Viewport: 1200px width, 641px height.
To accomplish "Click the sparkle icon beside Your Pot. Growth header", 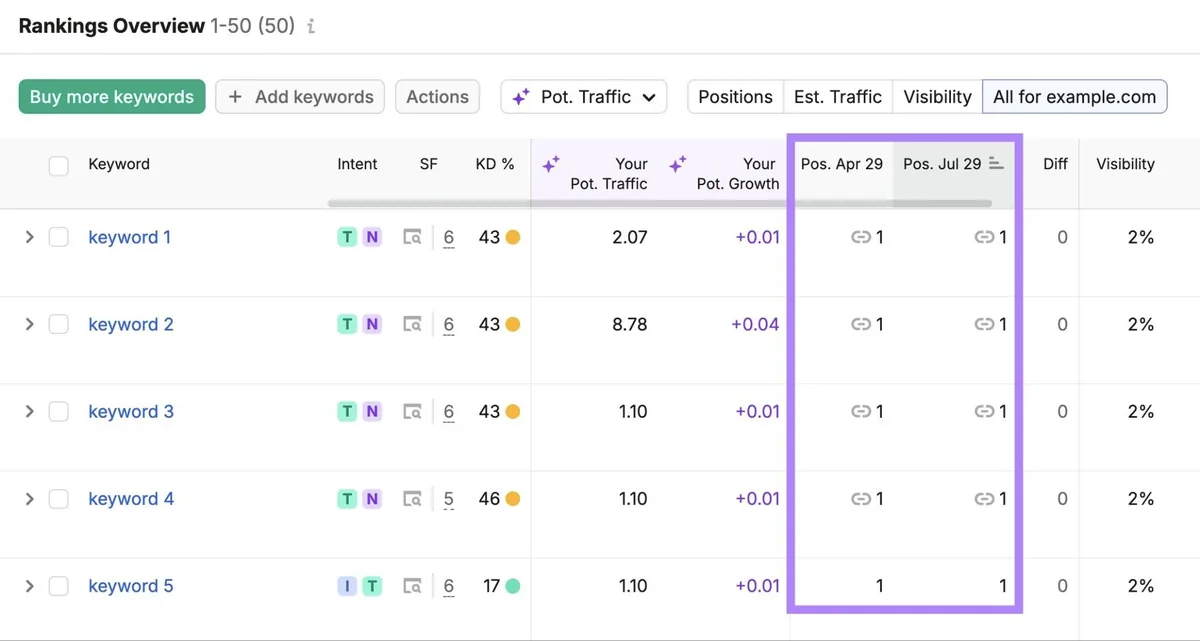I will point(677,164).
